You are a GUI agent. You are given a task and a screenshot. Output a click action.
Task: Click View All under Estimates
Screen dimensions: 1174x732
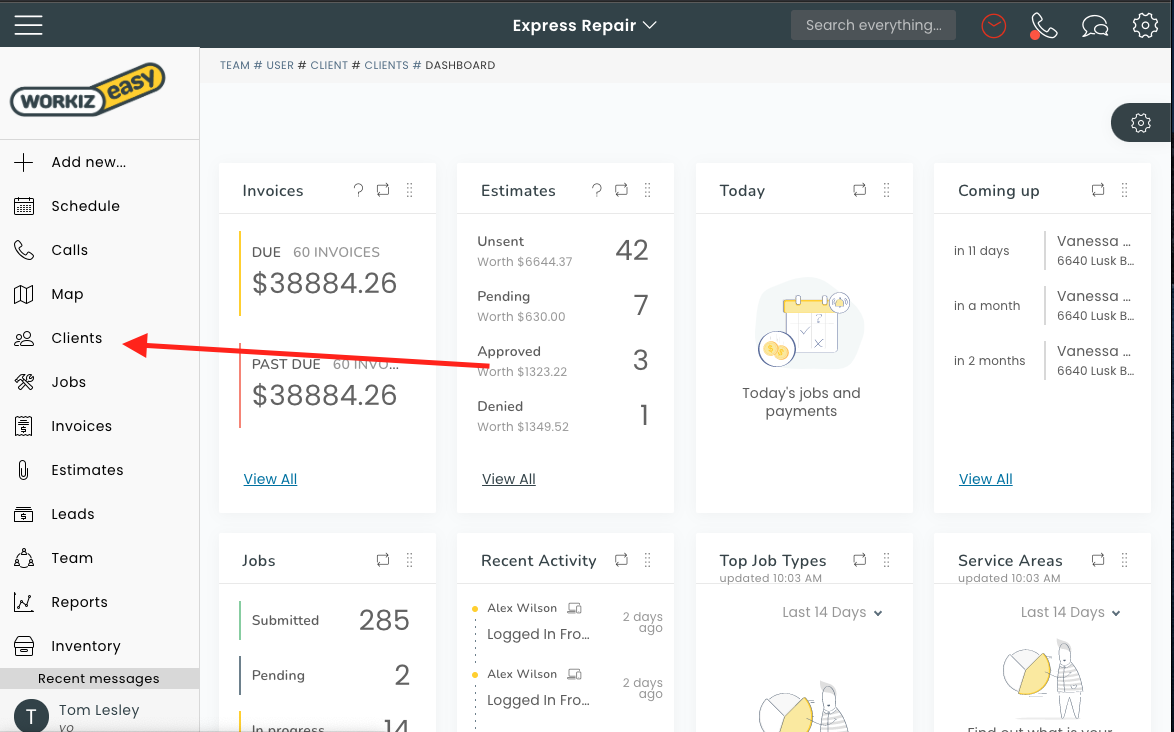(508, 479)
